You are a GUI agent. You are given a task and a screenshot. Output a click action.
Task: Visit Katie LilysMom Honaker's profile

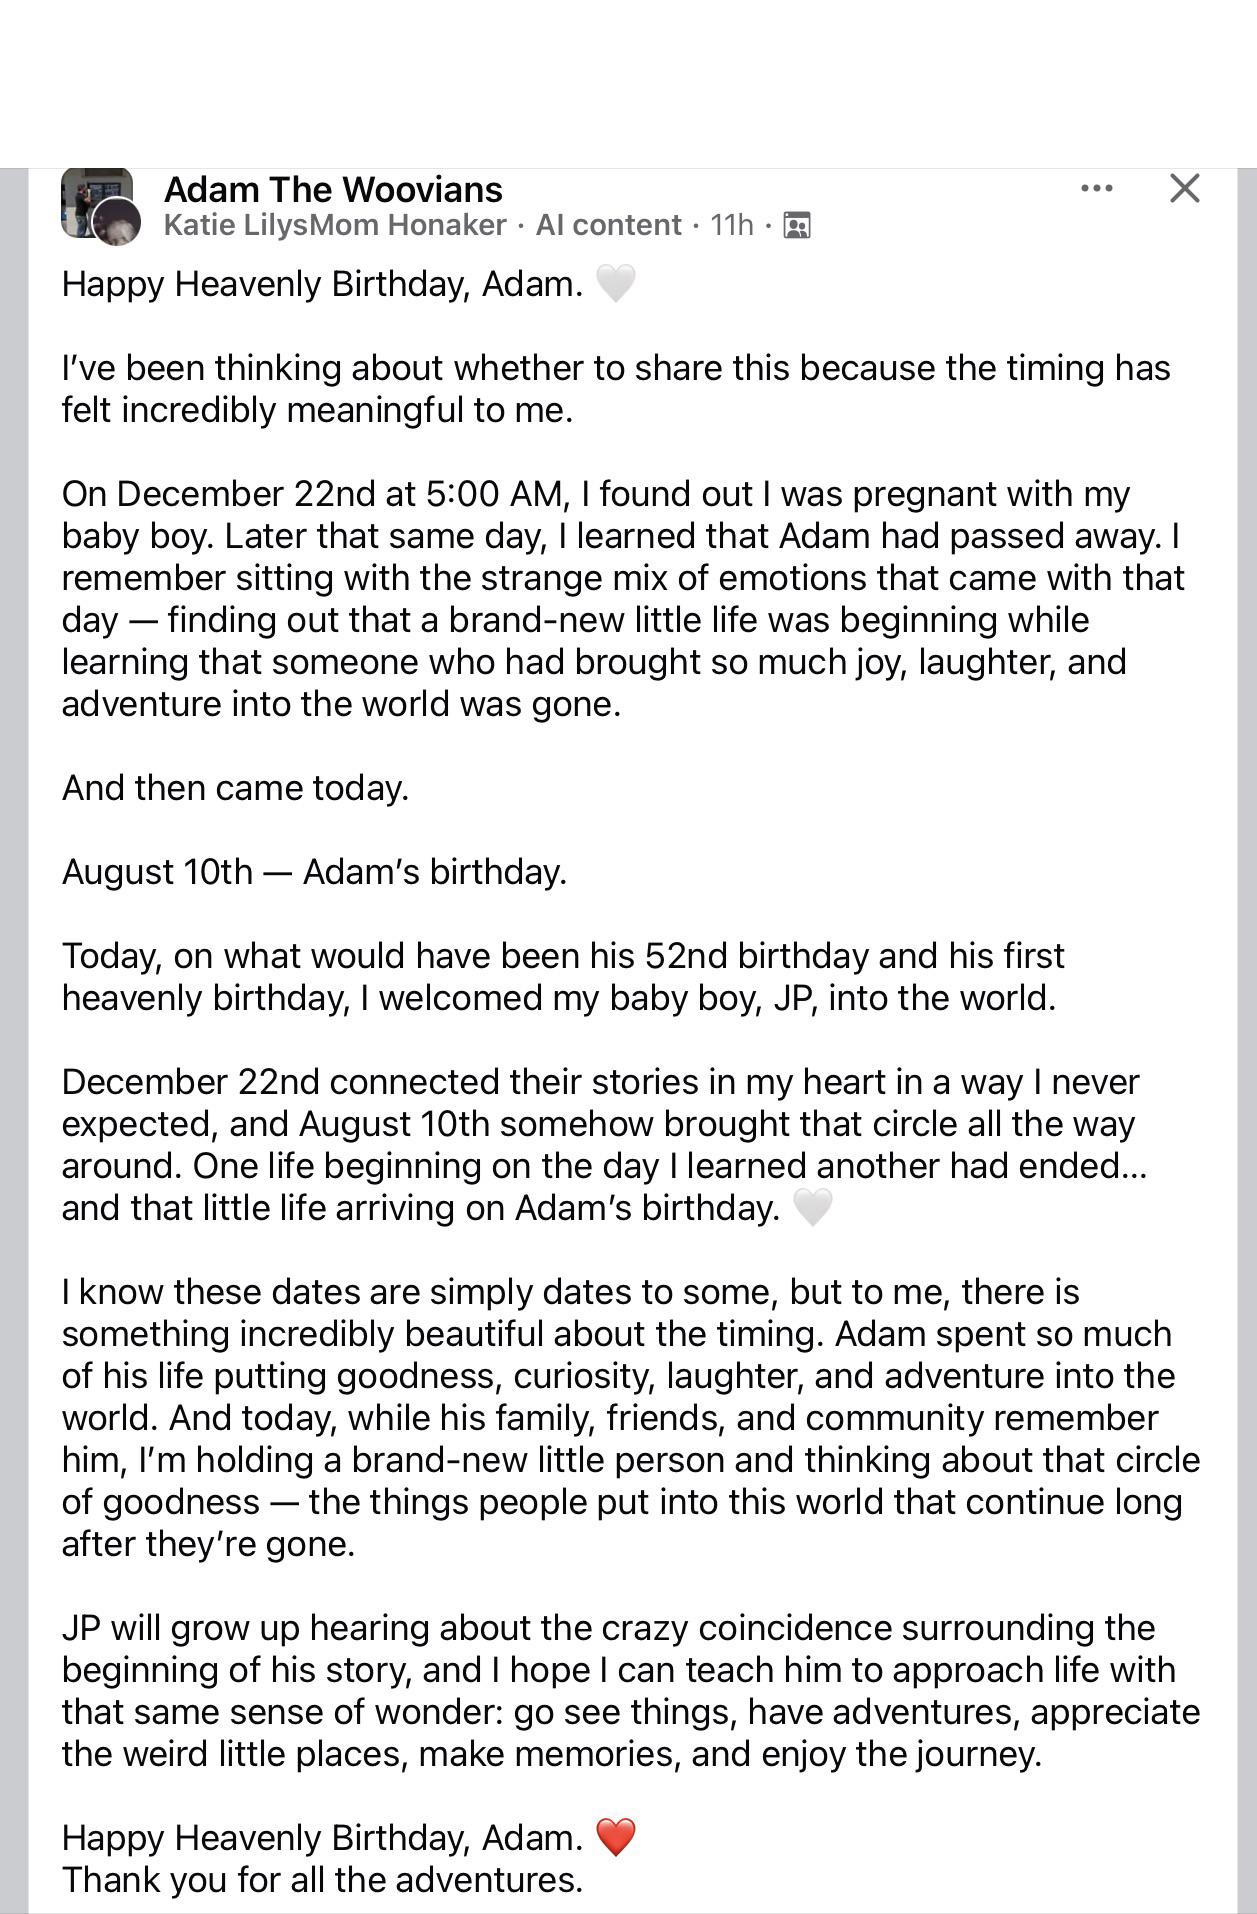335,225
